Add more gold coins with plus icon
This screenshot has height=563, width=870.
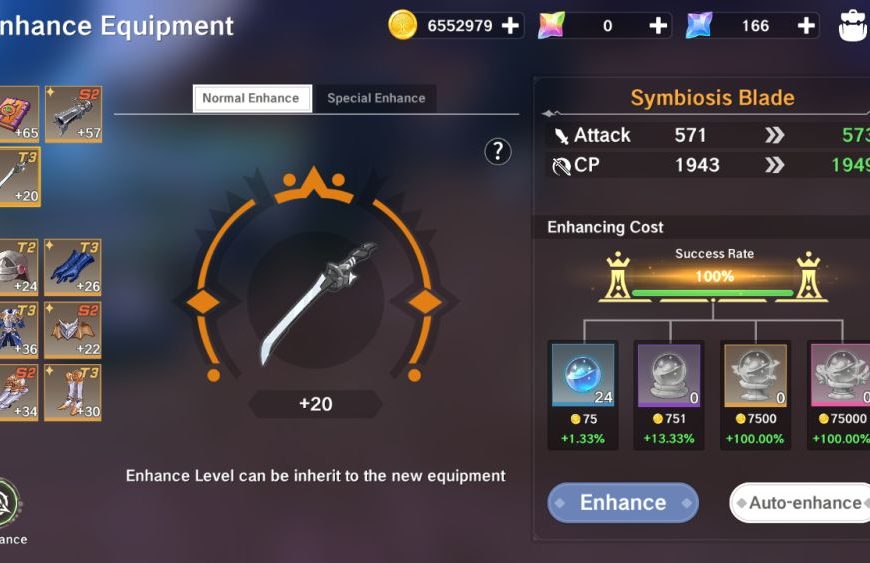point(510,26)
